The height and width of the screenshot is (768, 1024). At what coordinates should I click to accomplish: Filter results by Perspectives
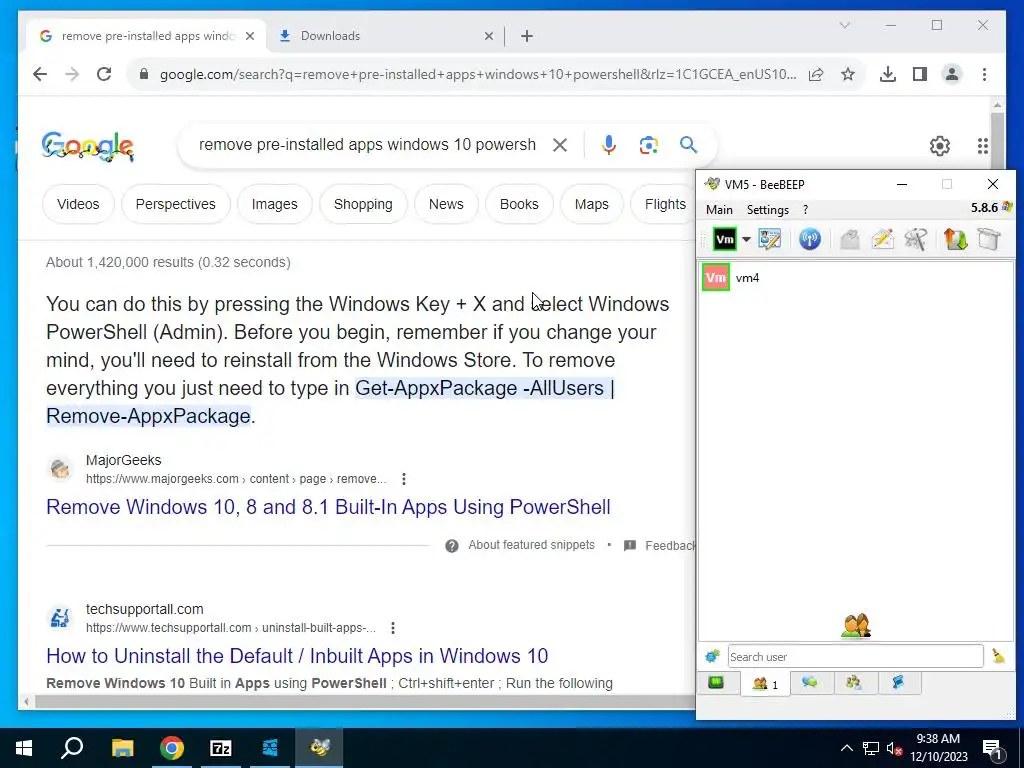176,204
